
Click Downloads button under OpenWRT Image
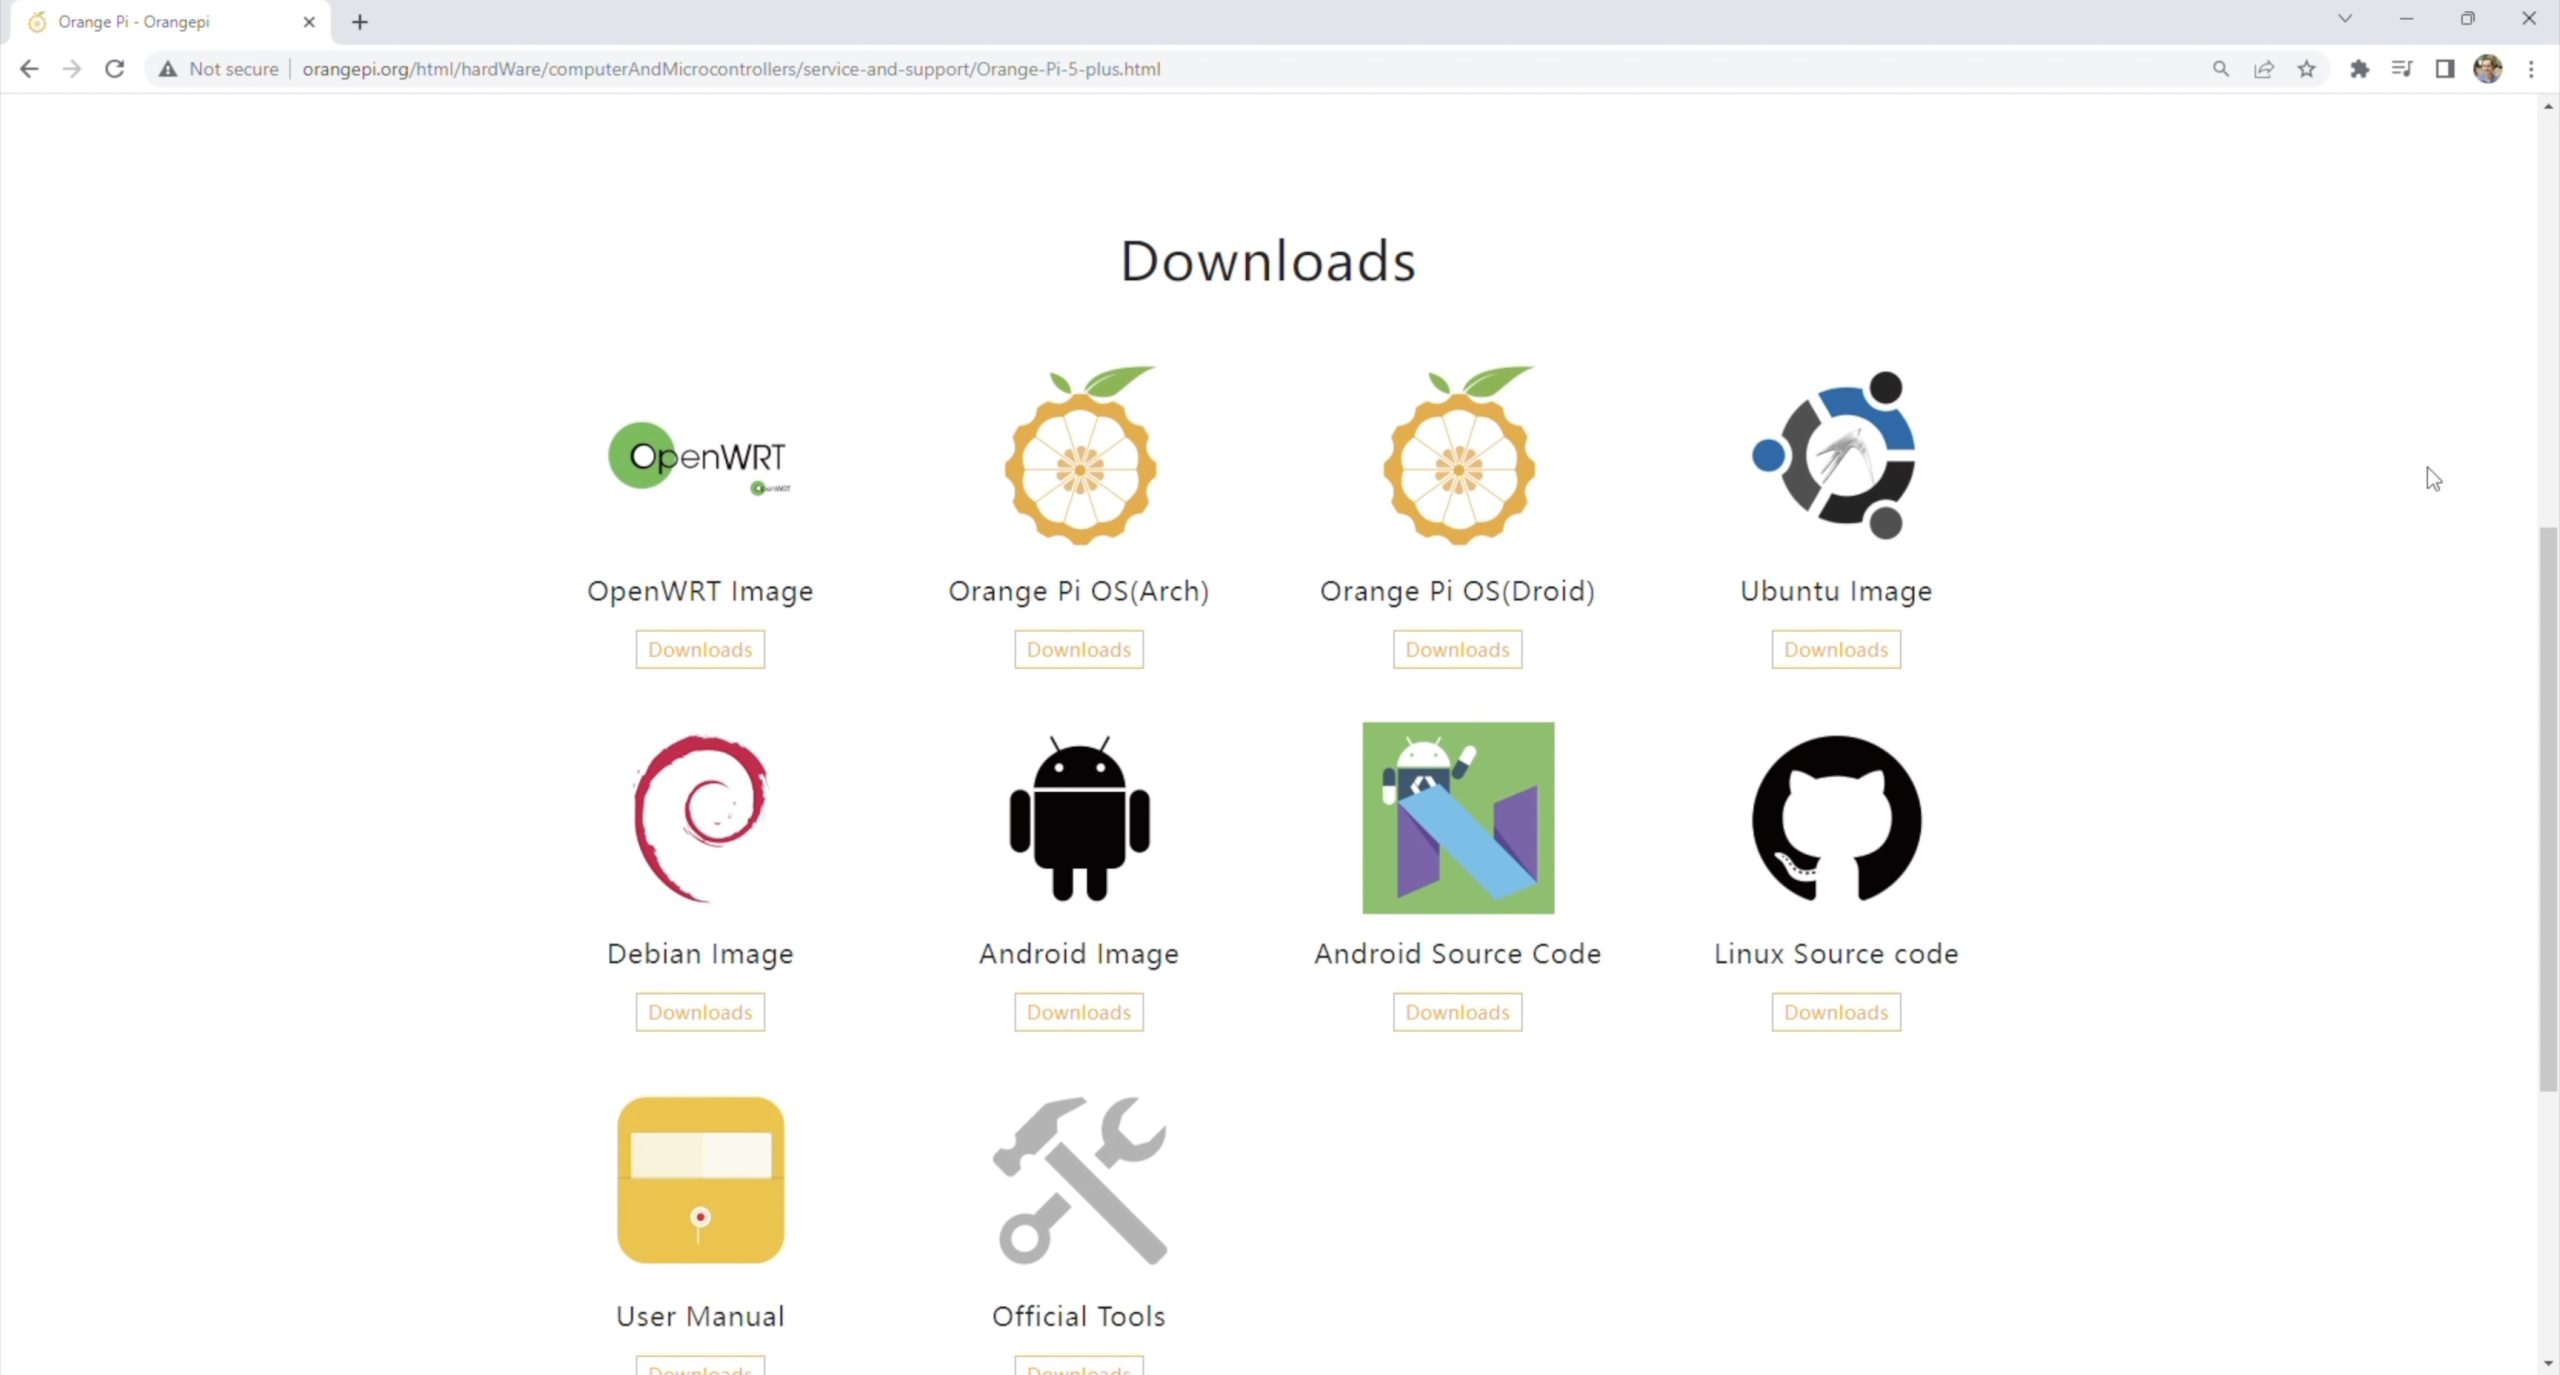click(x=700, y=650)
